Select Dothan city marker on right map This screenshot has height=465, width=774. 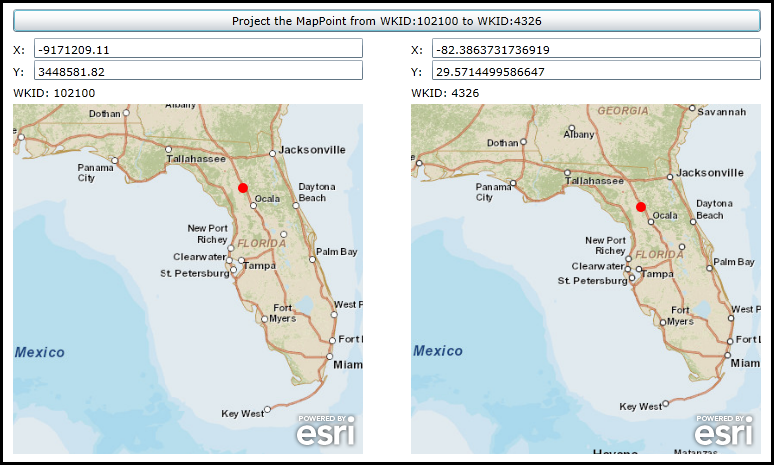pos(525,143)
